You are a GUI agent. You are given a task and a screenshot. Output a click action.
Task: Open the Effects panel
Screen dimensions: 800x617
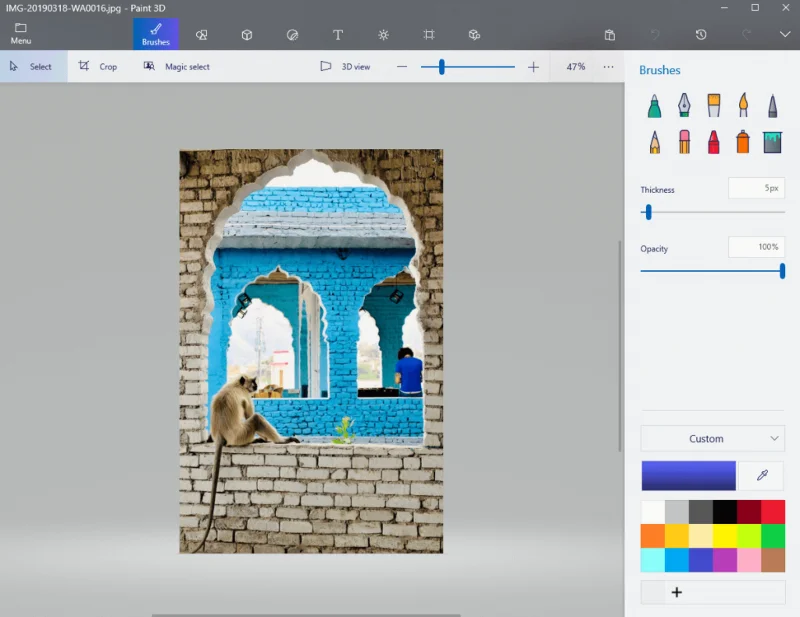(383, 34)
